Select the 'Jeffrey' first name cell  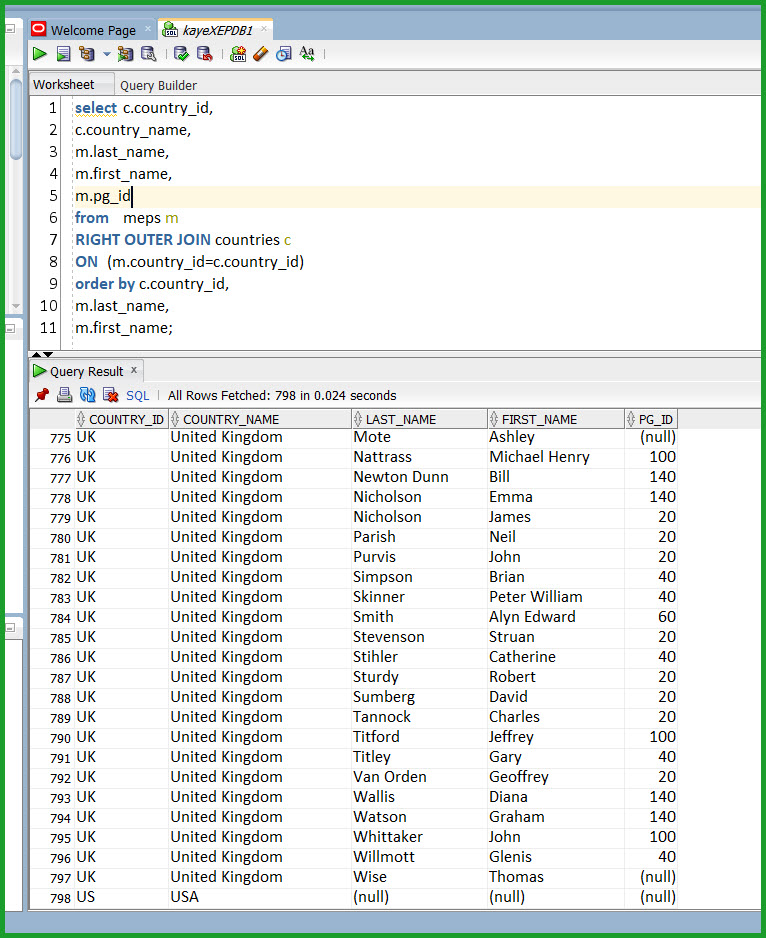coord(556,738)
